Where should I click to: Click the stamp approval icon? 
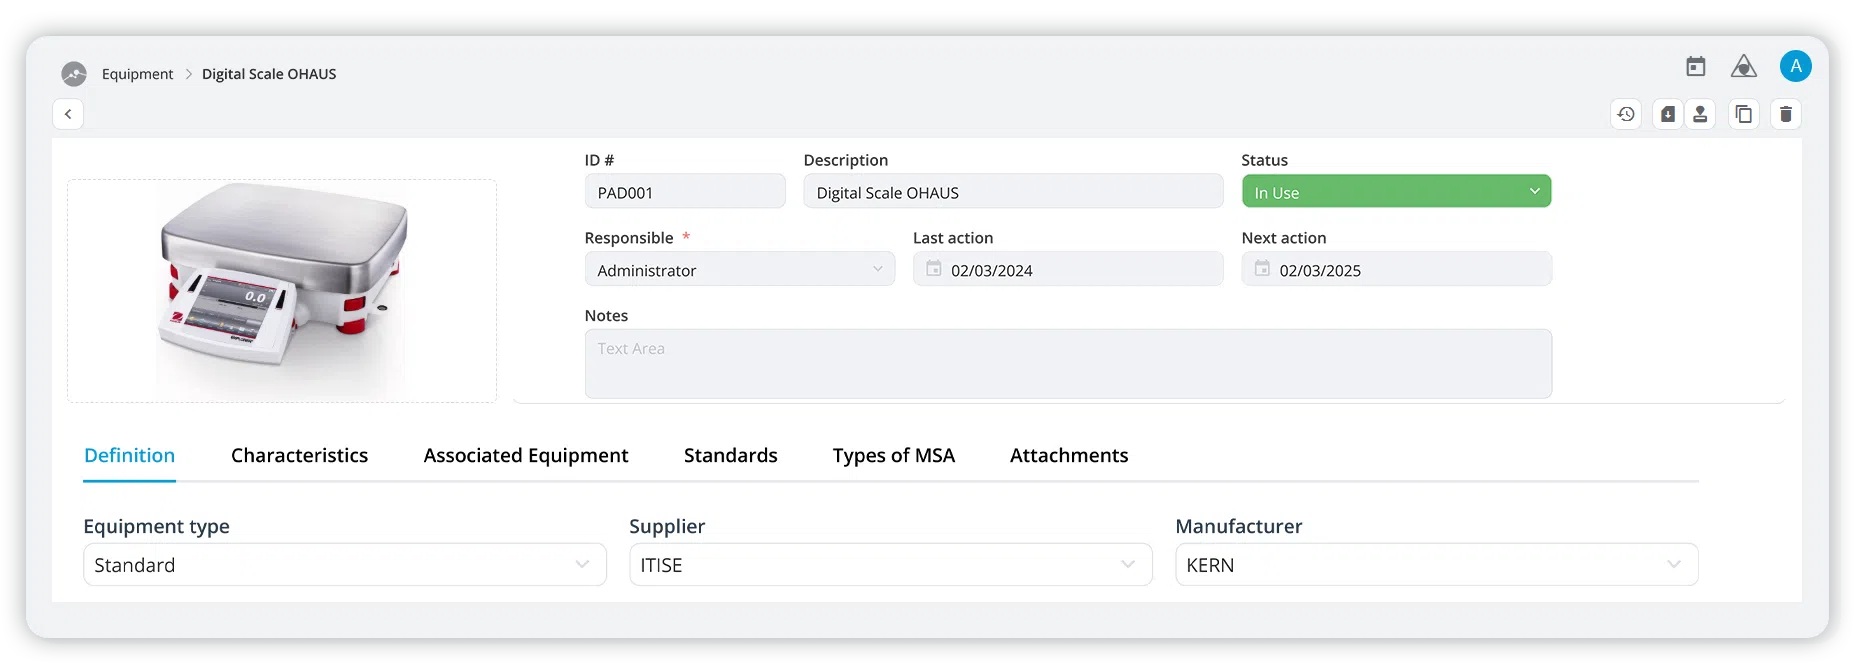1700,114
